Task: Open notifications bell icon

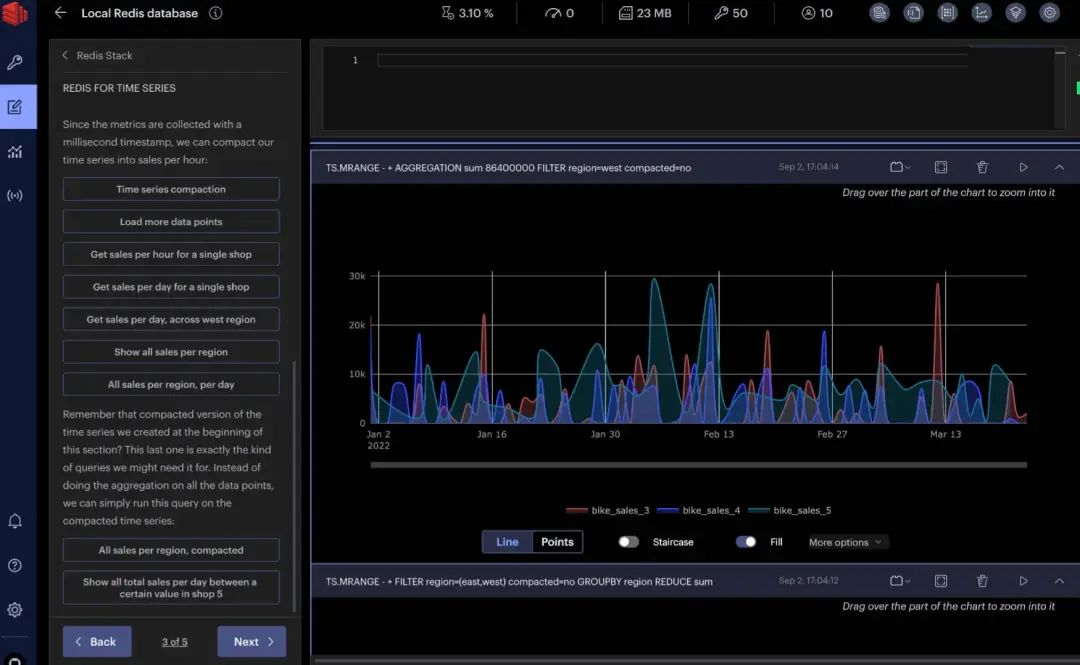Action: click(14, 521)
